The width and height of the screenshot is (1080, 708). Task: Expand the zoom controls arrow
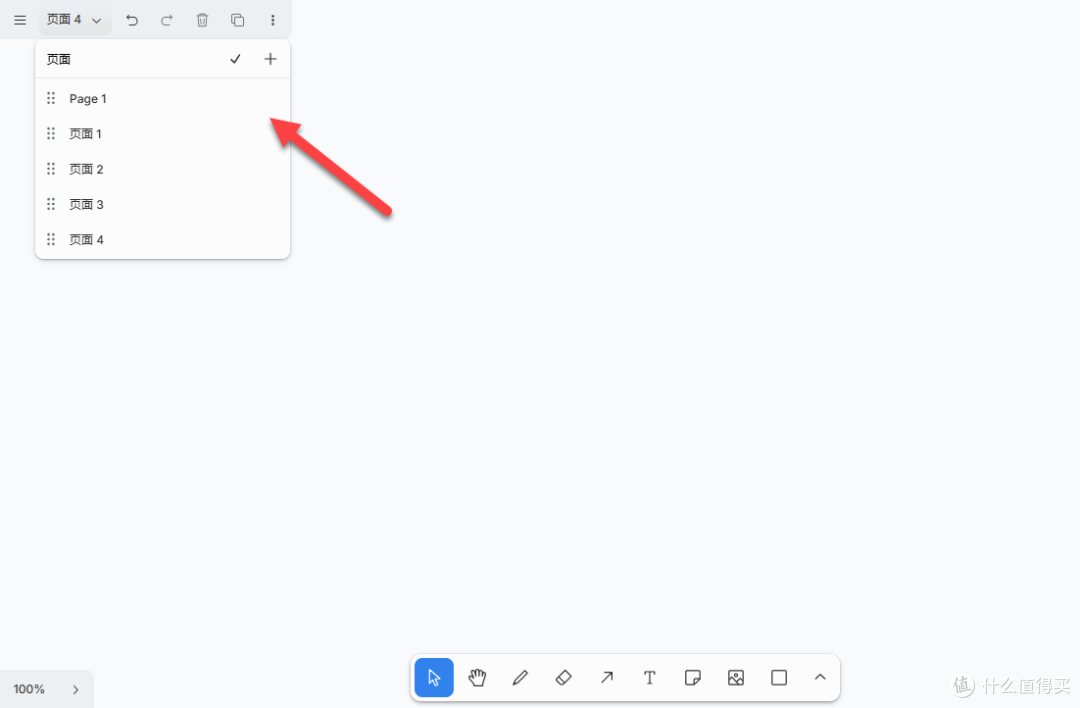pyautogui.click(x=76, y=689)
